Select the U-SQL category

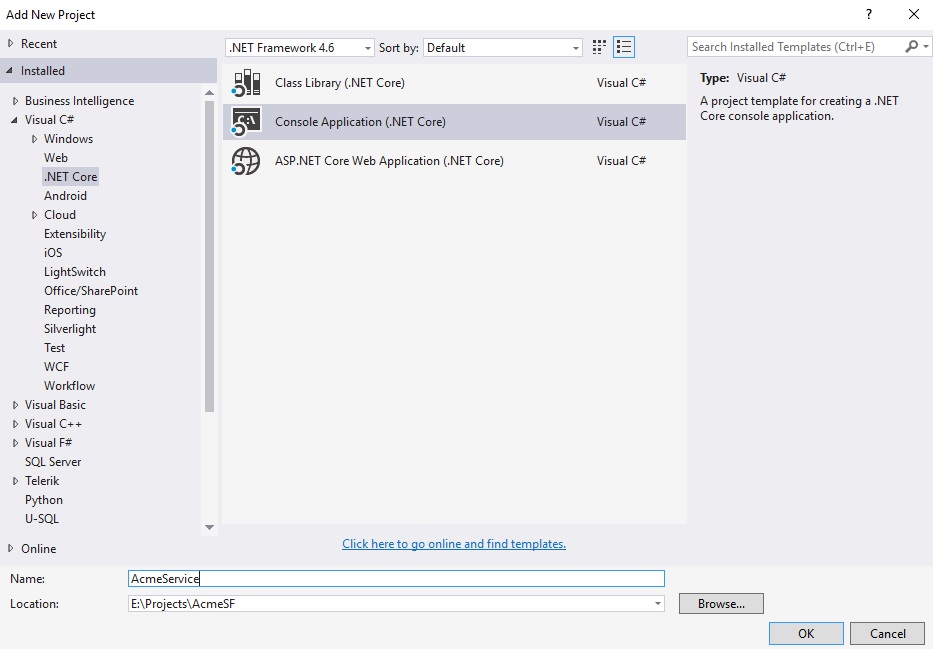tap(42, 519)
